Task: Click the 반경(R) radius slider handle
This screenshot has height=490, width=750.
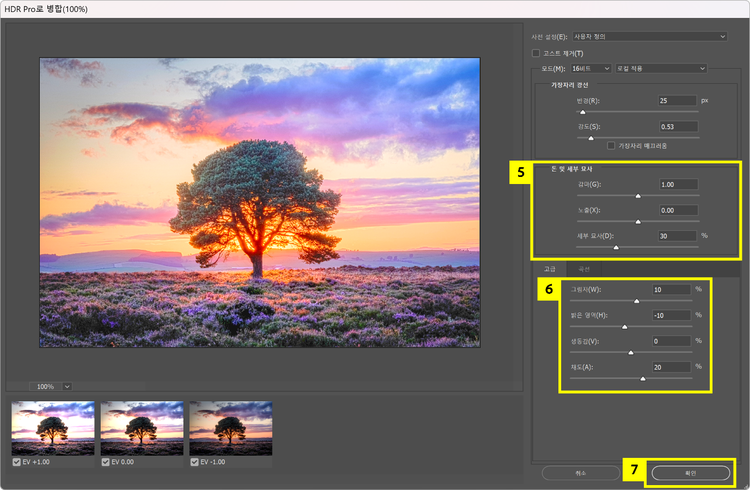Action: pos(583,112)
